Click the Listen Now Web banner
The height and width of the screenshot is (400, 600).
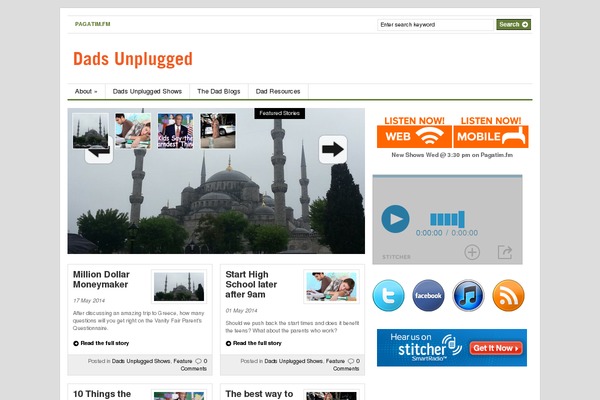414,132
